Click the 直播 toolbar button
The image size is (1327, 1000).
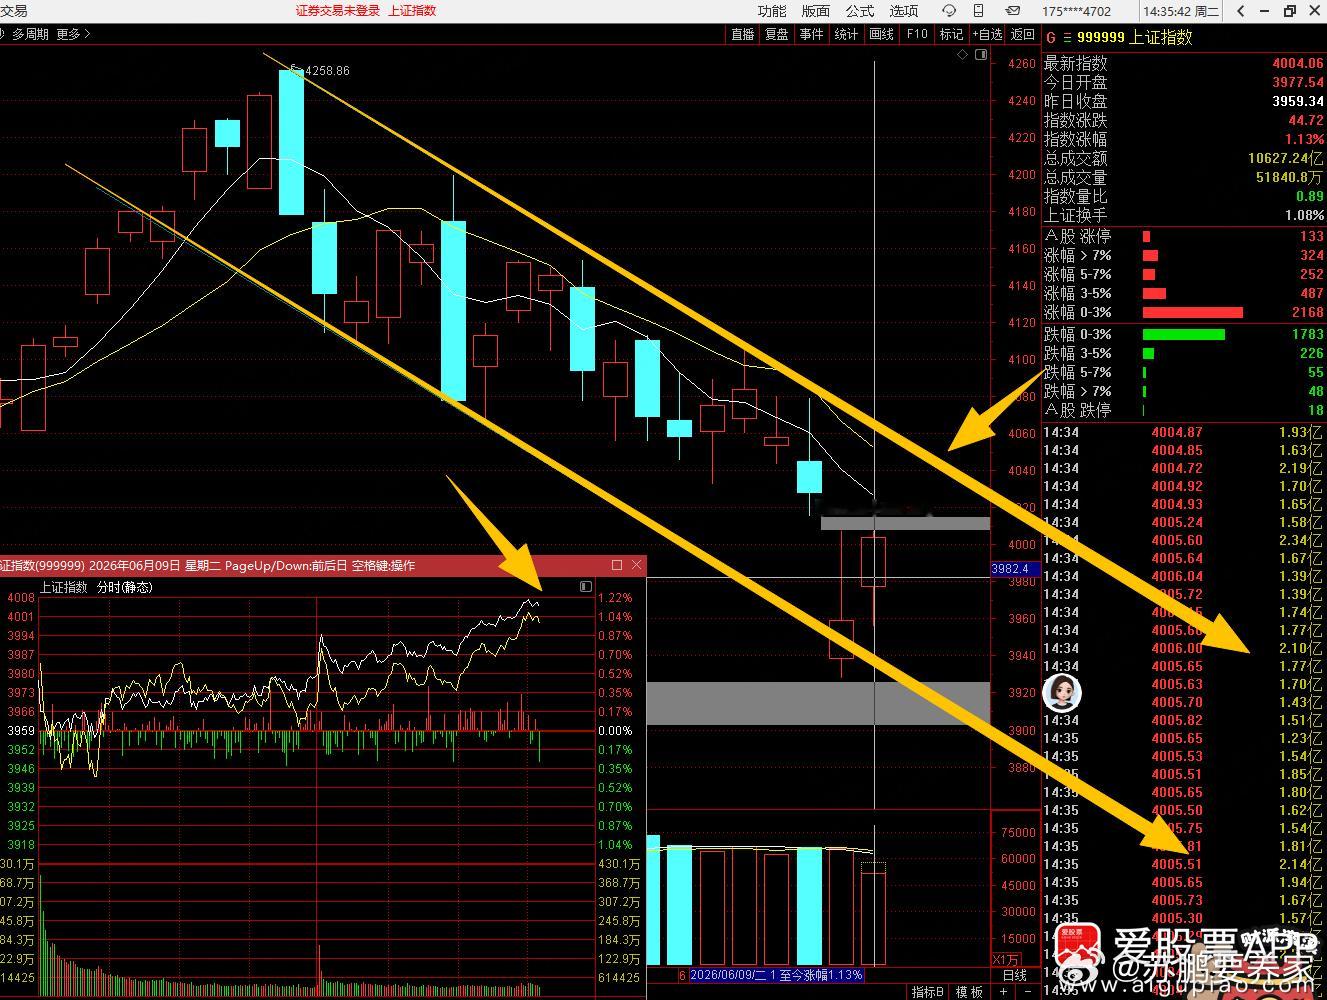click(742, 34)
